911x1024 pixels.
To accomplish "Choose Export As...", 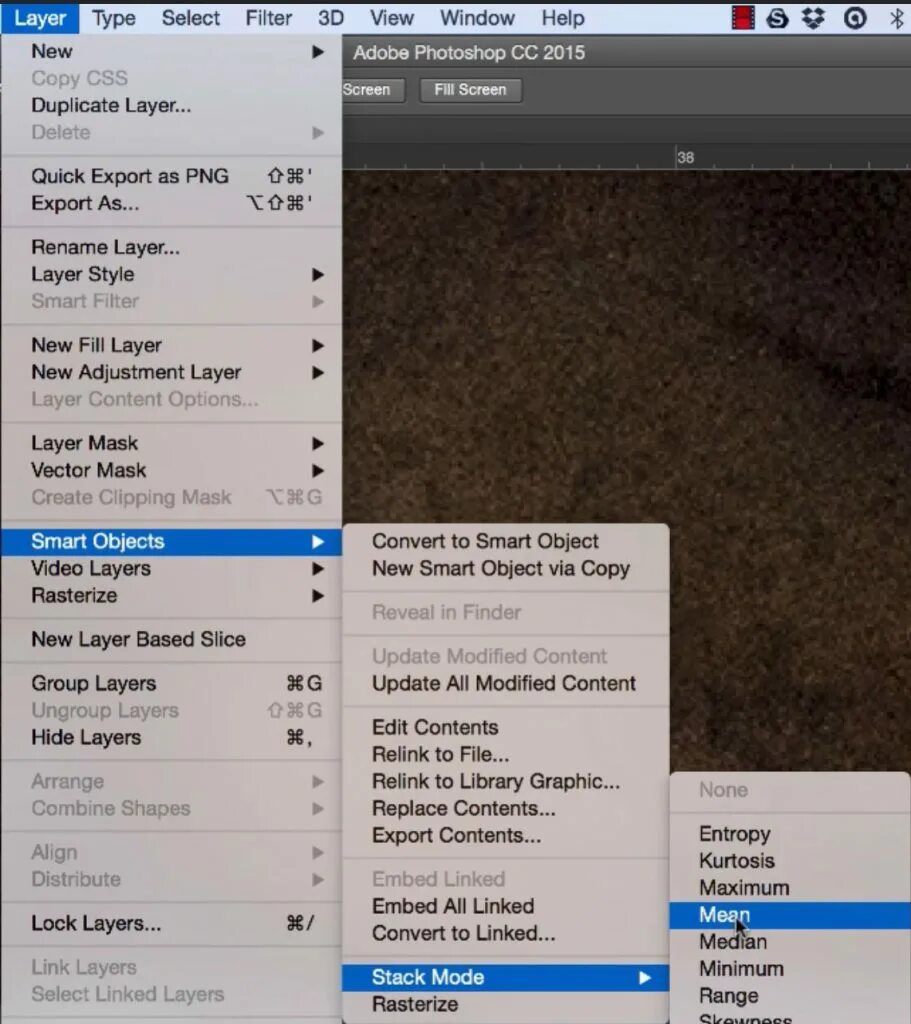I will 171,203.
